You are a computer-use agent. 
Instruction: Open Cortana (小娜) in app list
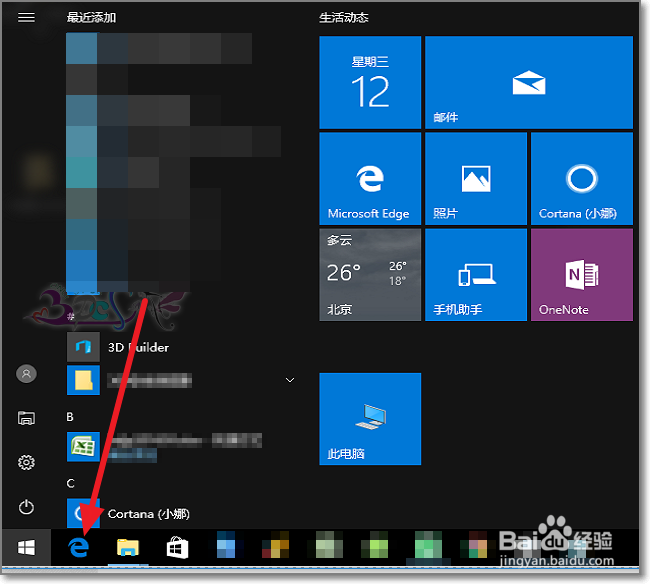pos(128,513)
